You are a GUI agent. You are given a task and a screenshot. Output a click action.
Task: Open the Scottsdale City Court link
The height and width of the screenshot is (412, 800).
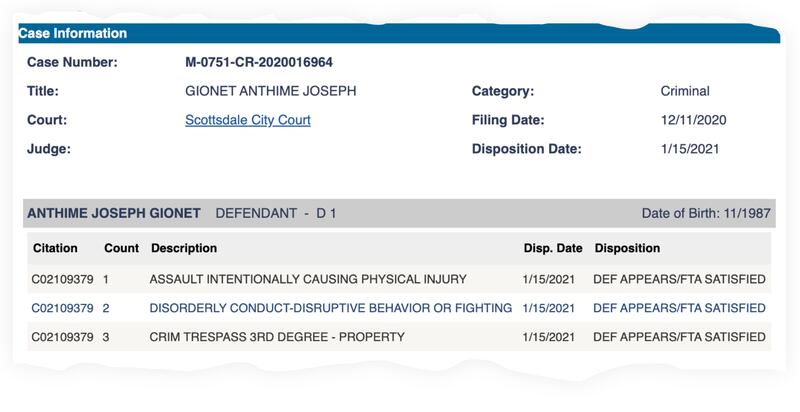click(x=248, y=120)
